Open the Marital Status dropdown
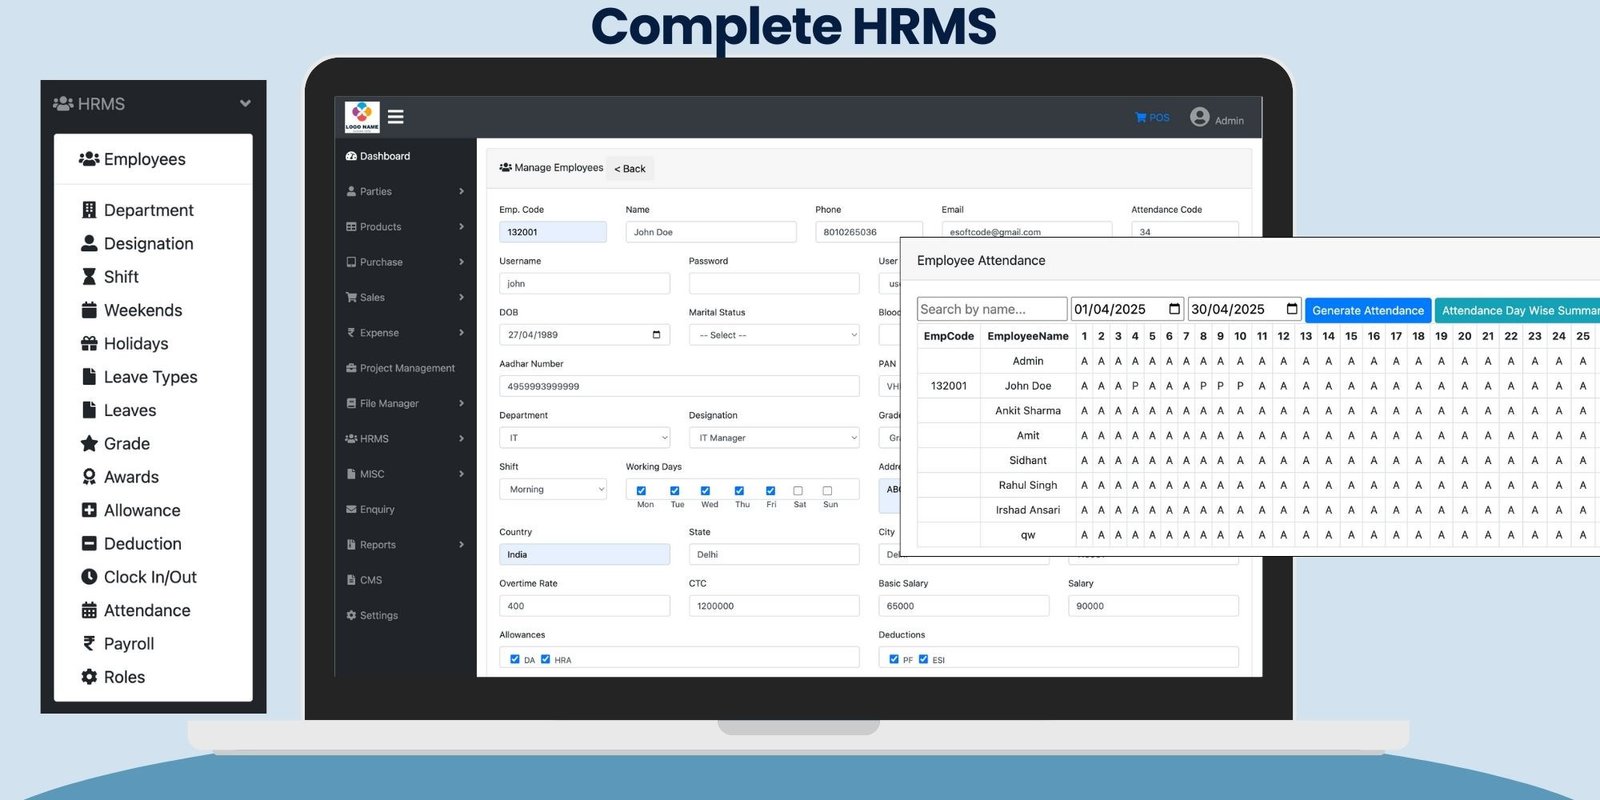This screenshot has height=800, width=1600. 773,335
